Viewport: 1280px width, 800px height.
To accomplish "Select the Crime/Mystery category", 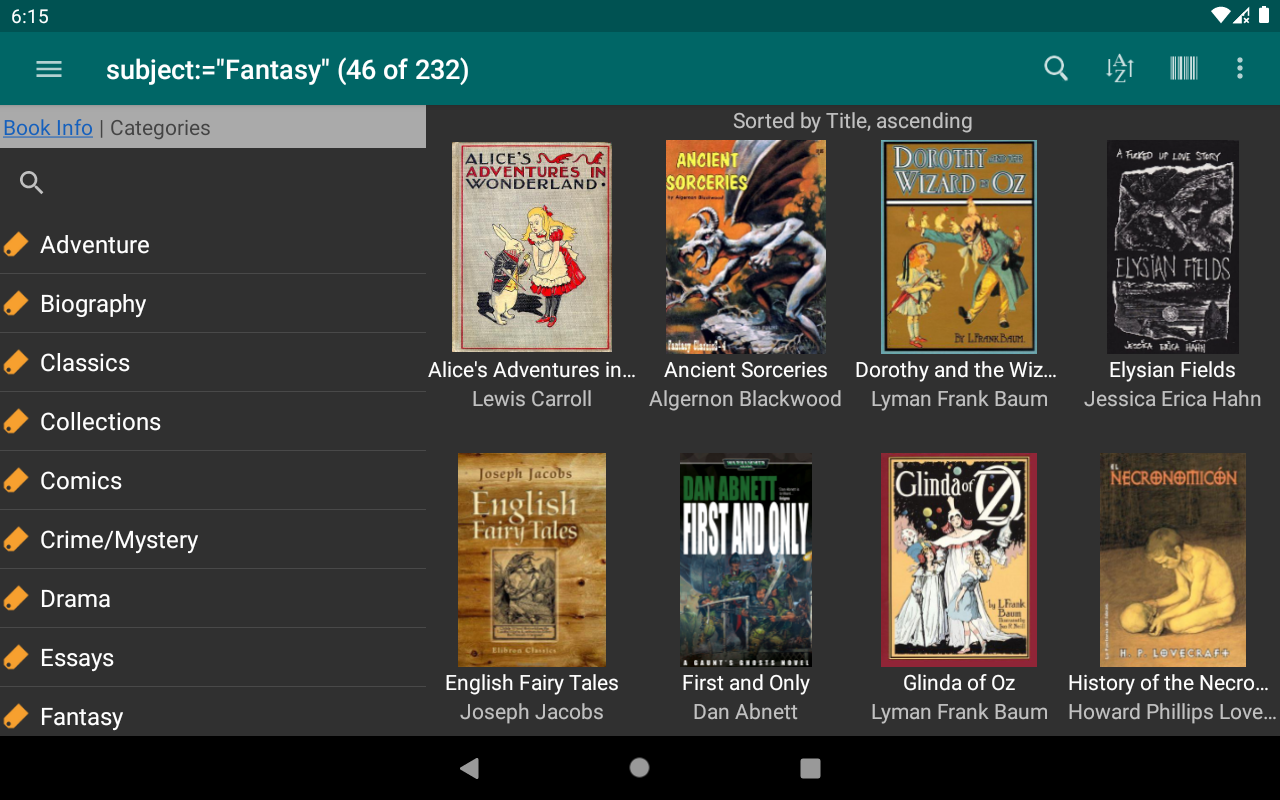I will [118, 539].
